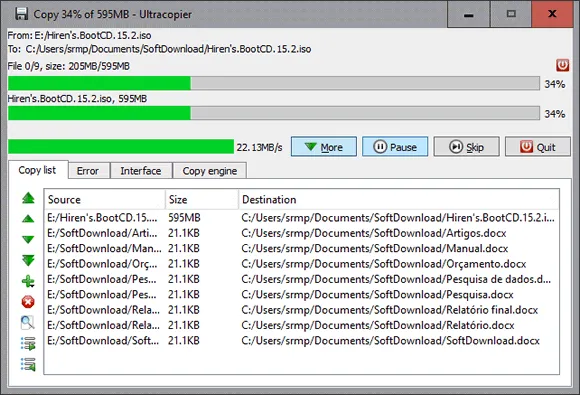Remove item with the red X icon
Image resolution: width=580 pixels, height=395 pixels.
pos(28,302)
